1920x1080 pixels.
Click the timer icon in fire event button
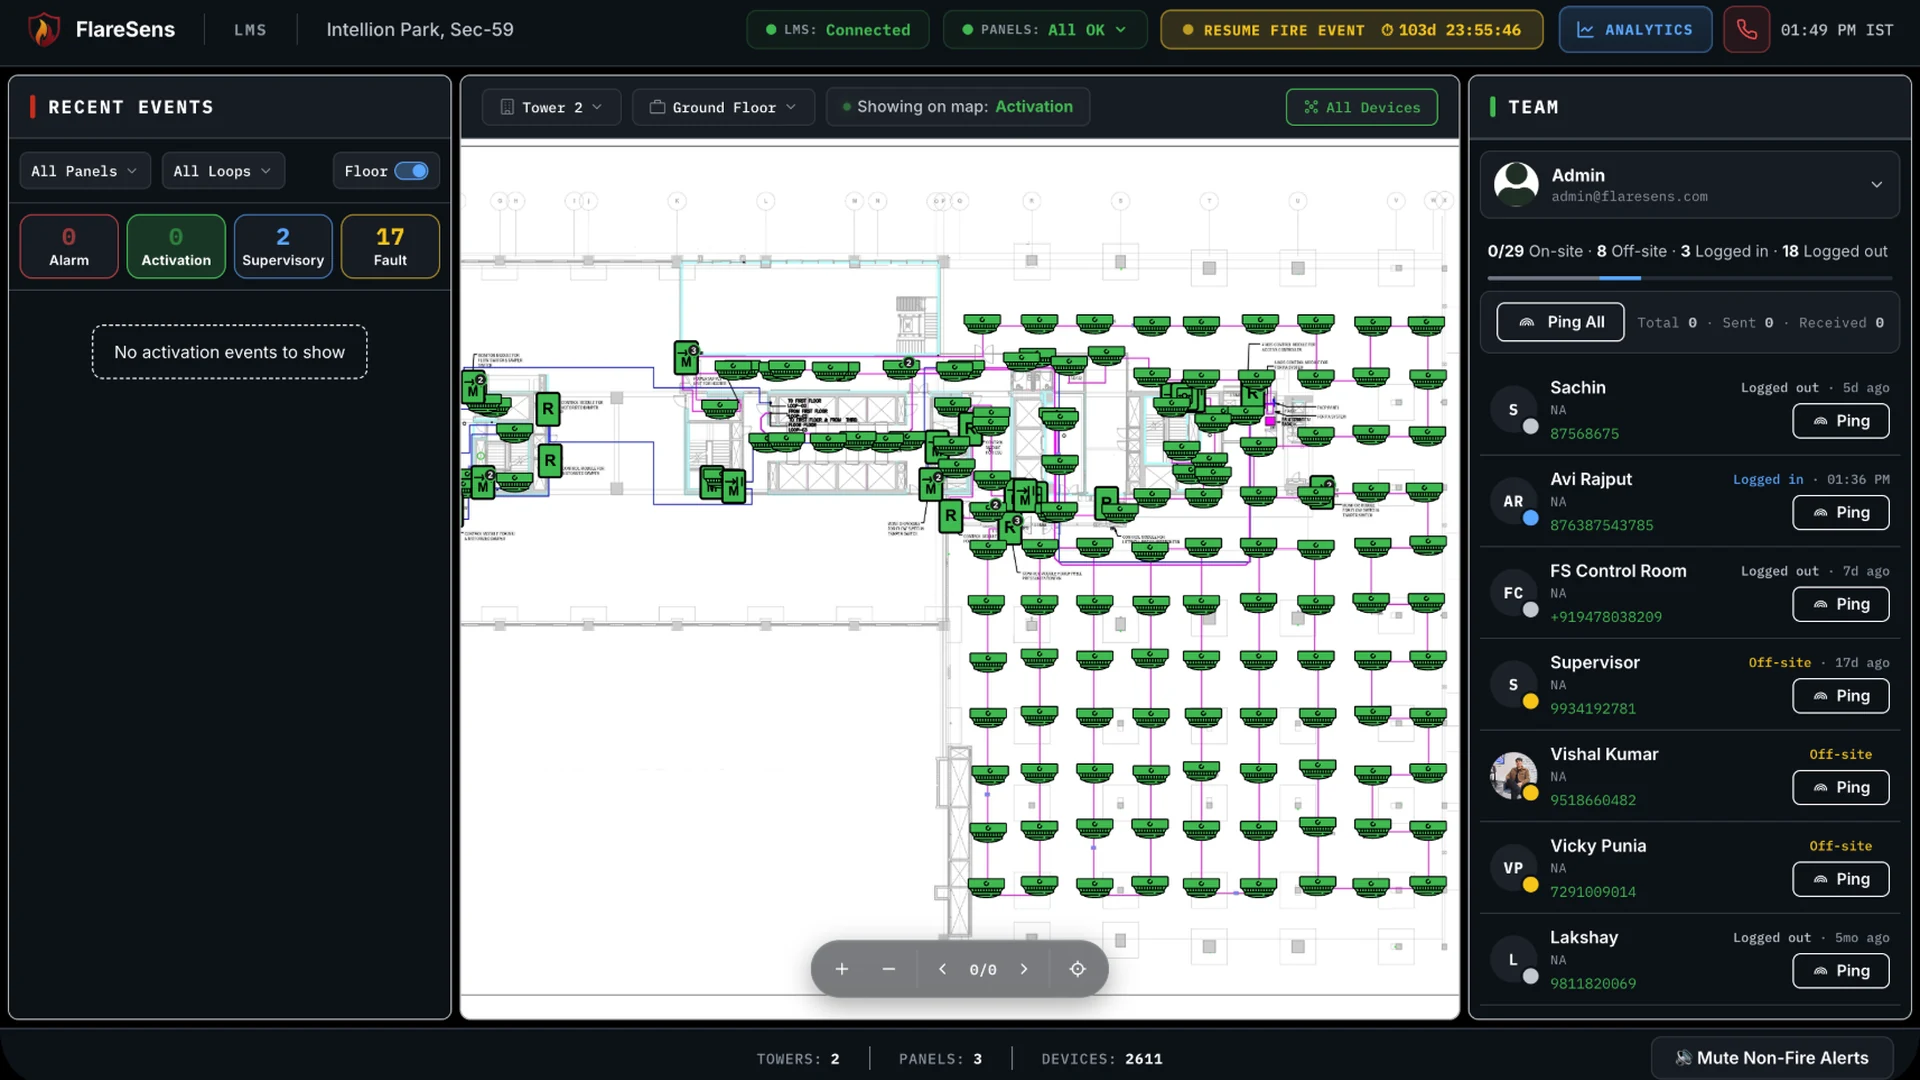click(x=1387, y=30)
